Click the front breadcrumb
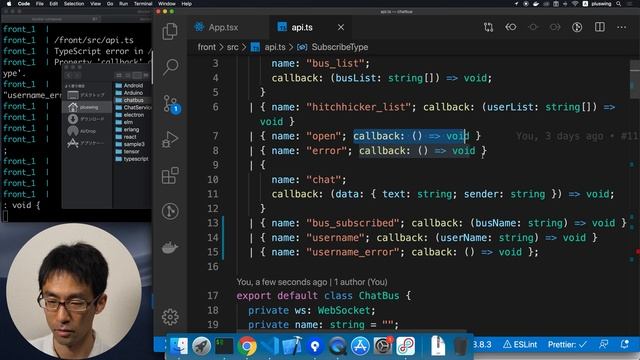The height and width of the screenshot is (360, 640). [207, 47]
